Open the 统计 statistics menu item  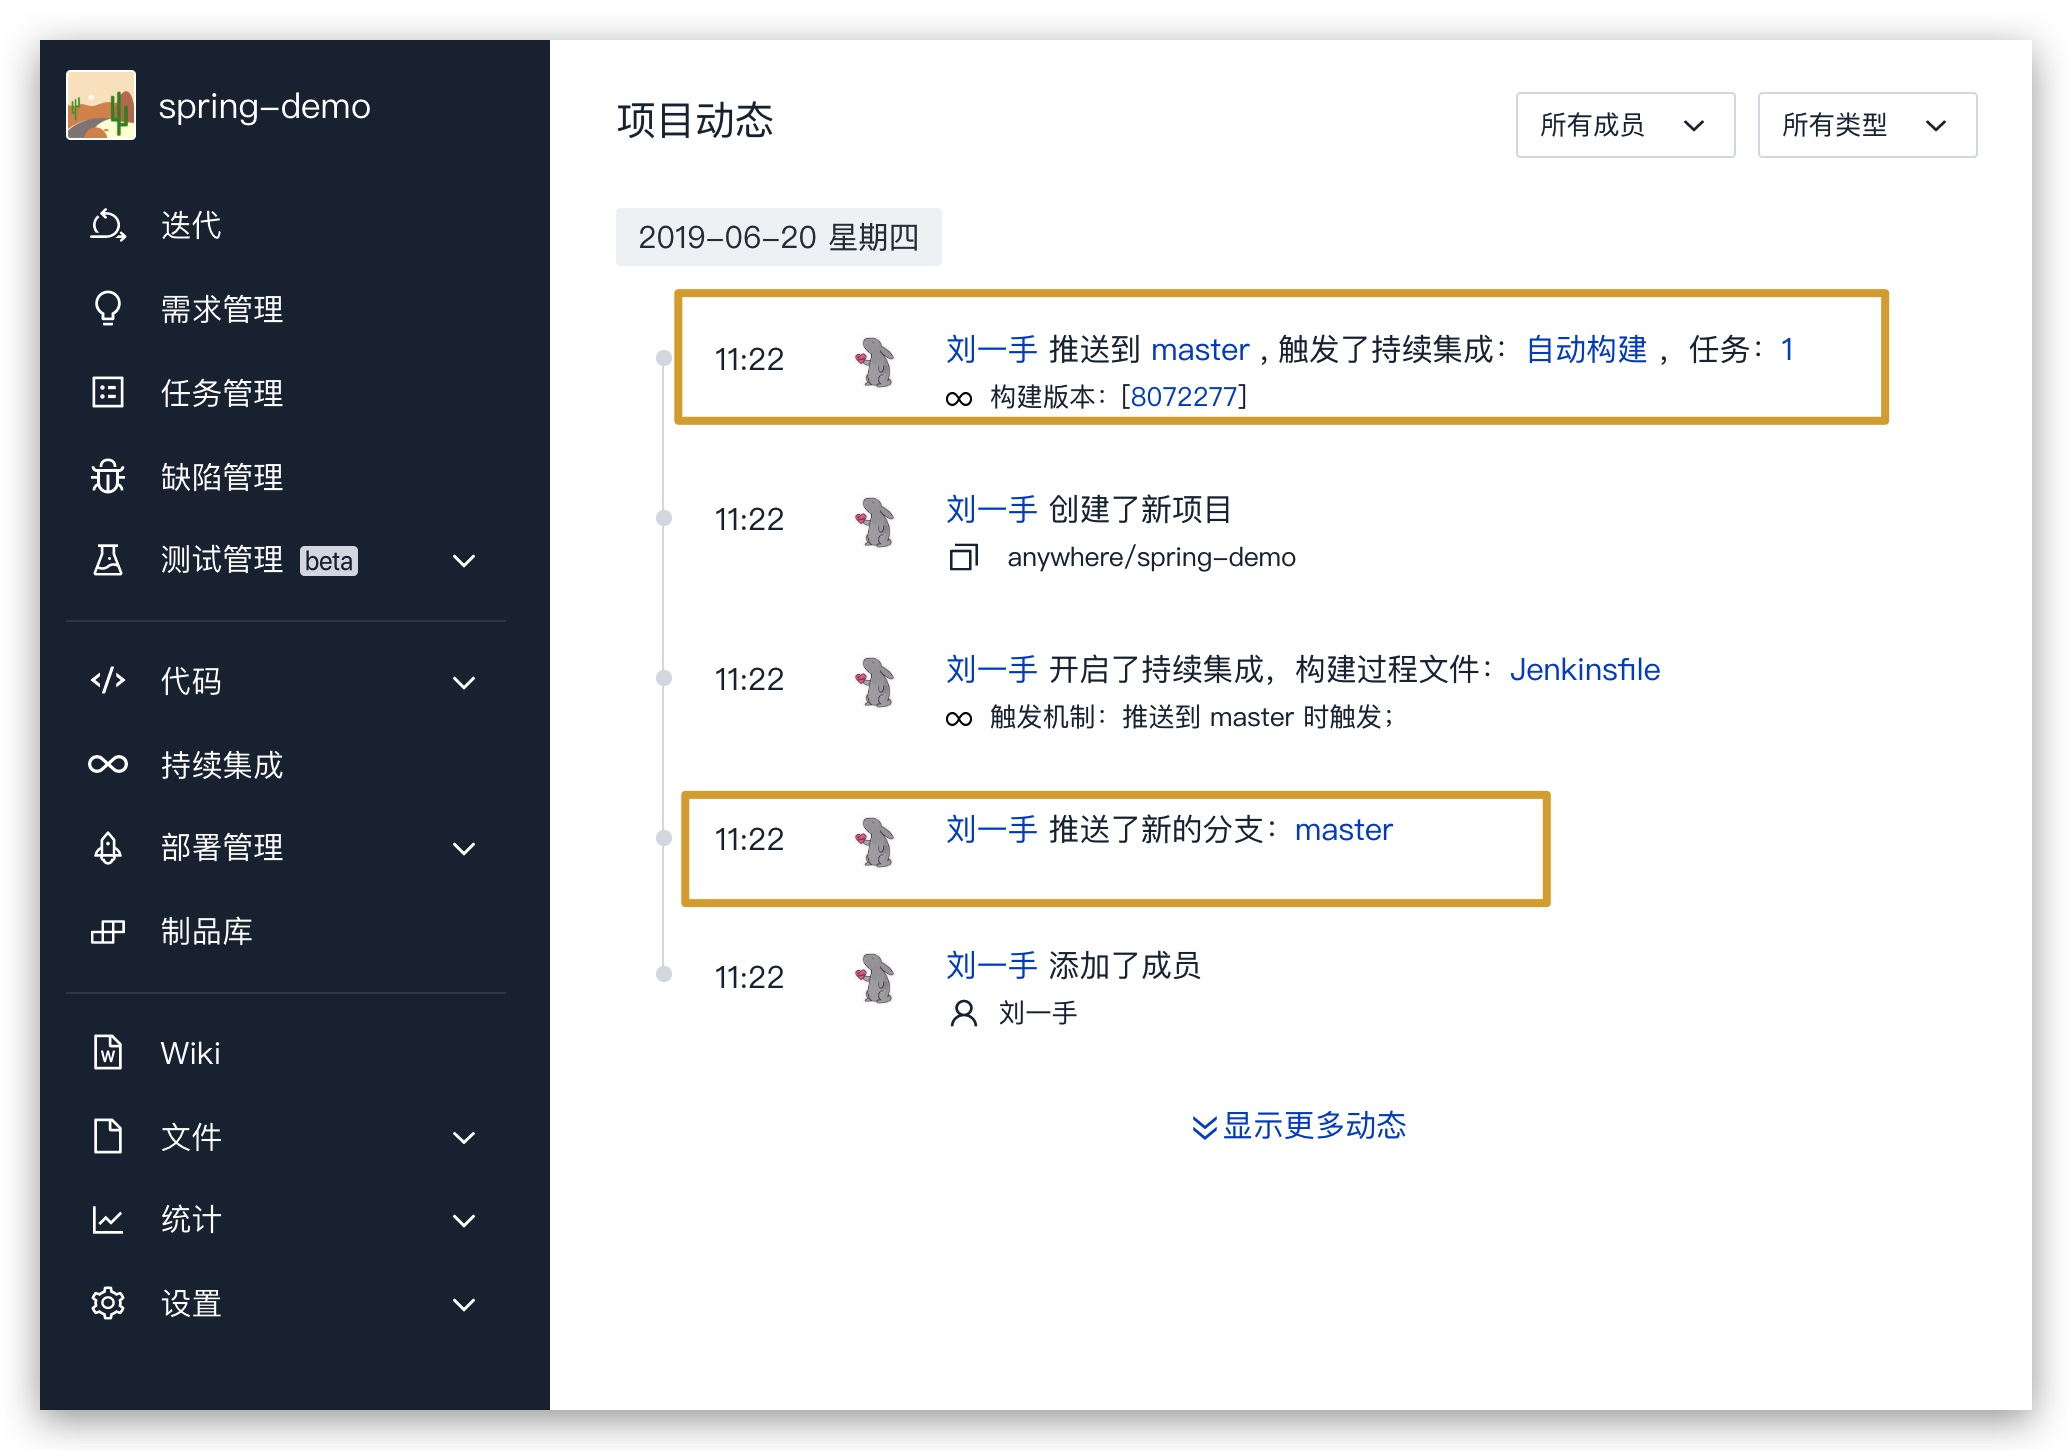191,1220
